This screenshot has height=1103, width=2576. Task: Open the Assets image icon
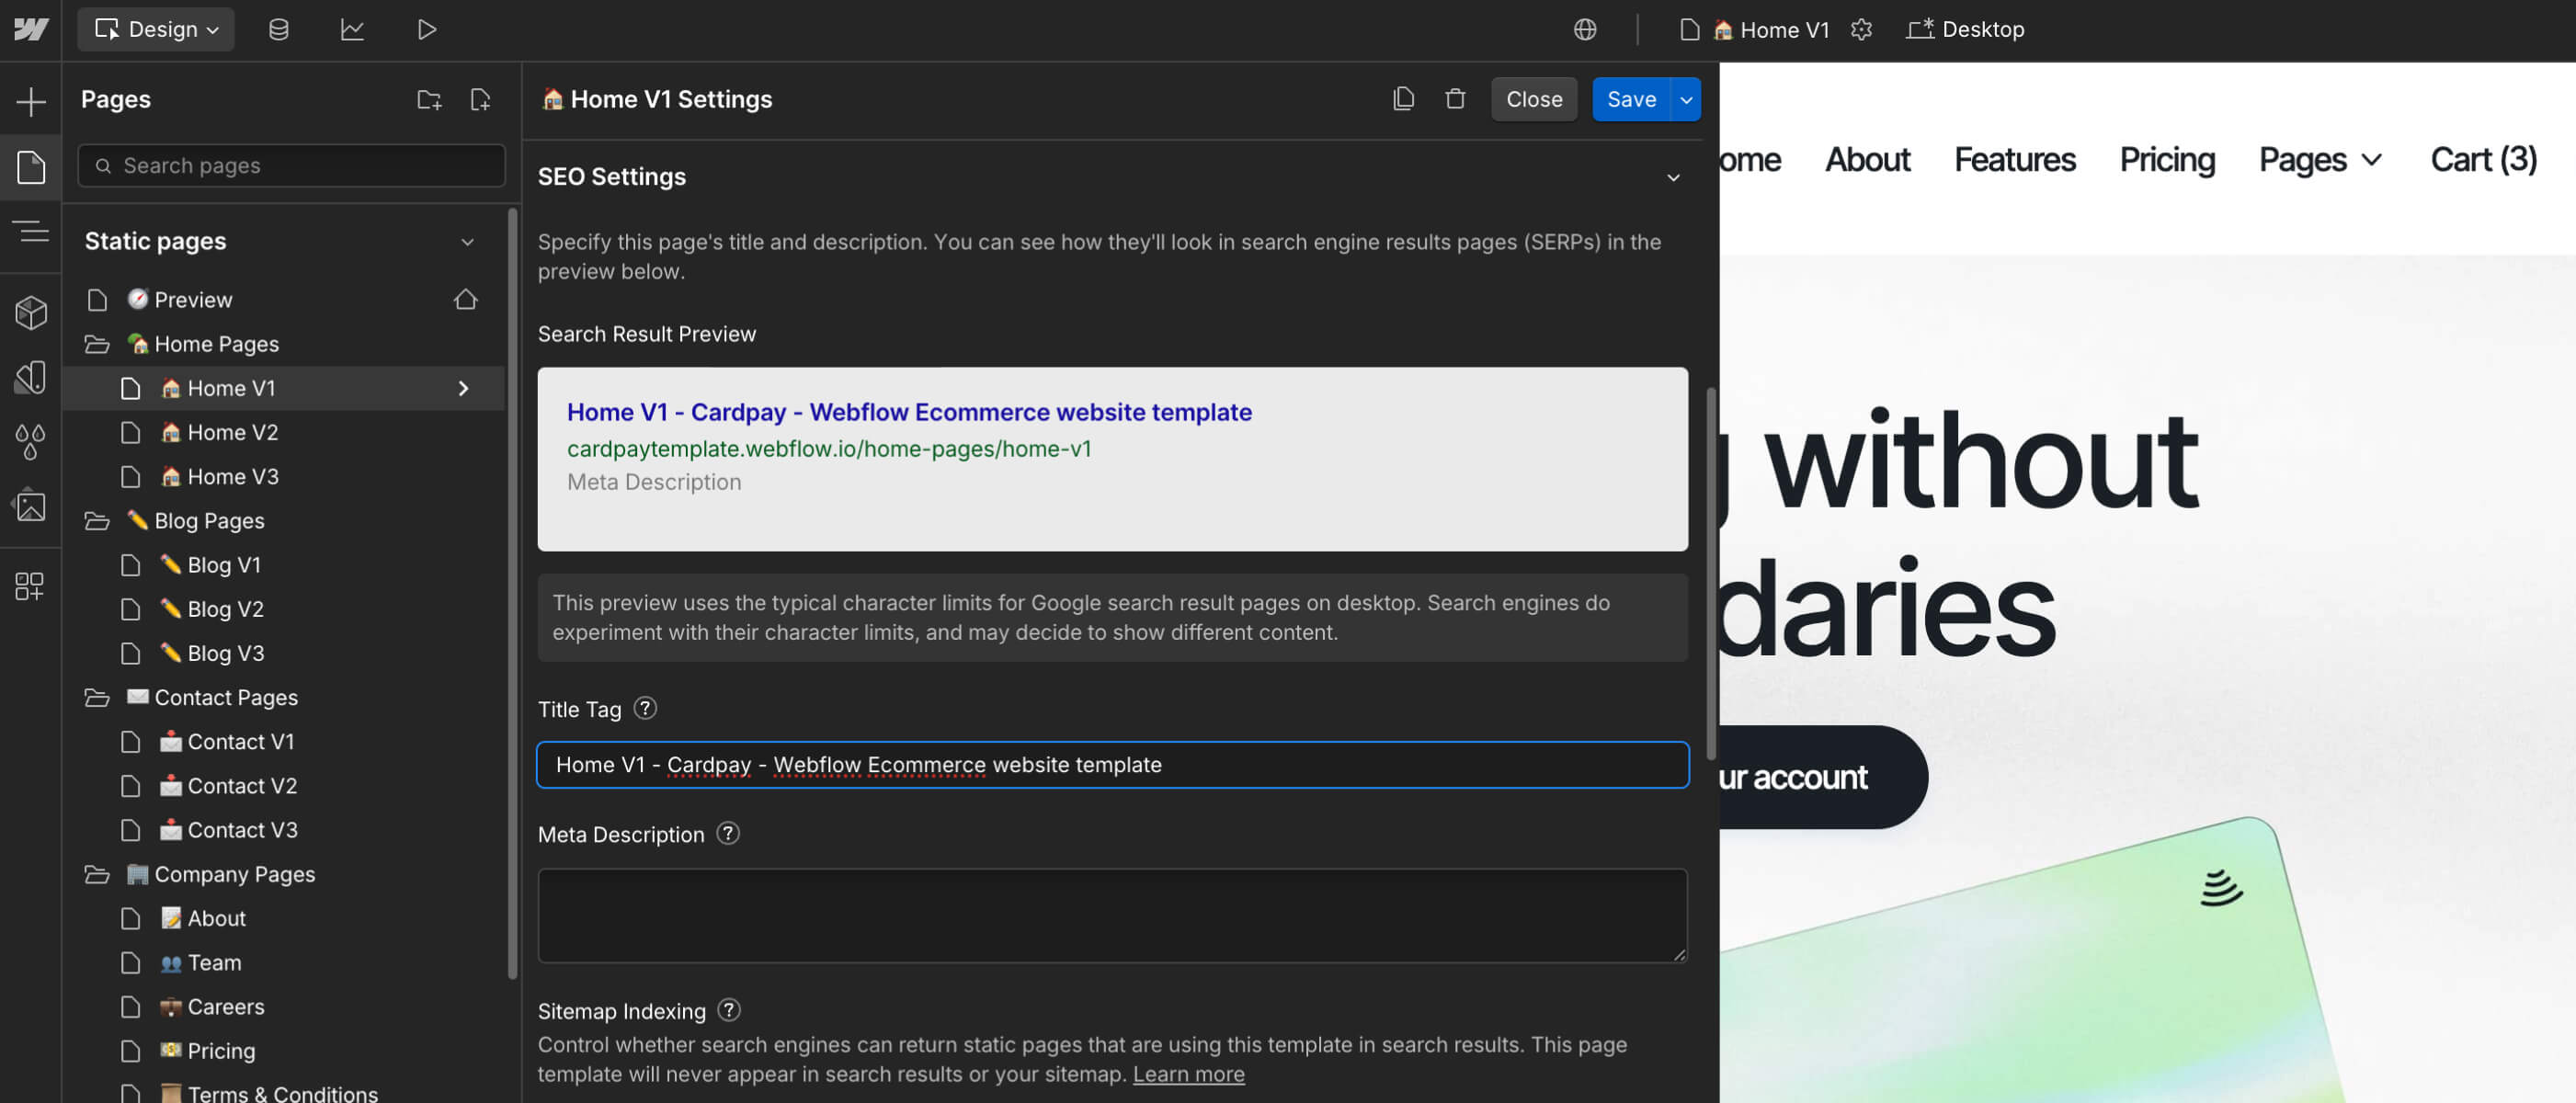point(30,506)
